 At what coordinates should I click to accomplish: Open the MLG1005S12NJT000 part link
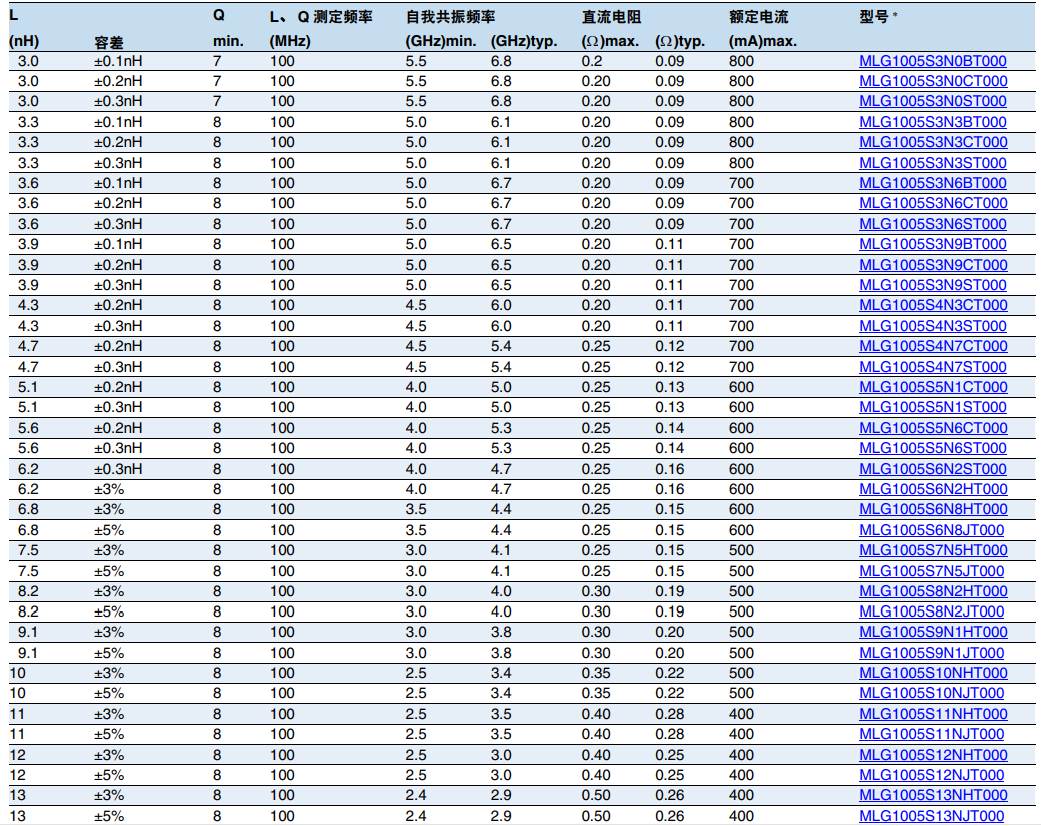931,775
